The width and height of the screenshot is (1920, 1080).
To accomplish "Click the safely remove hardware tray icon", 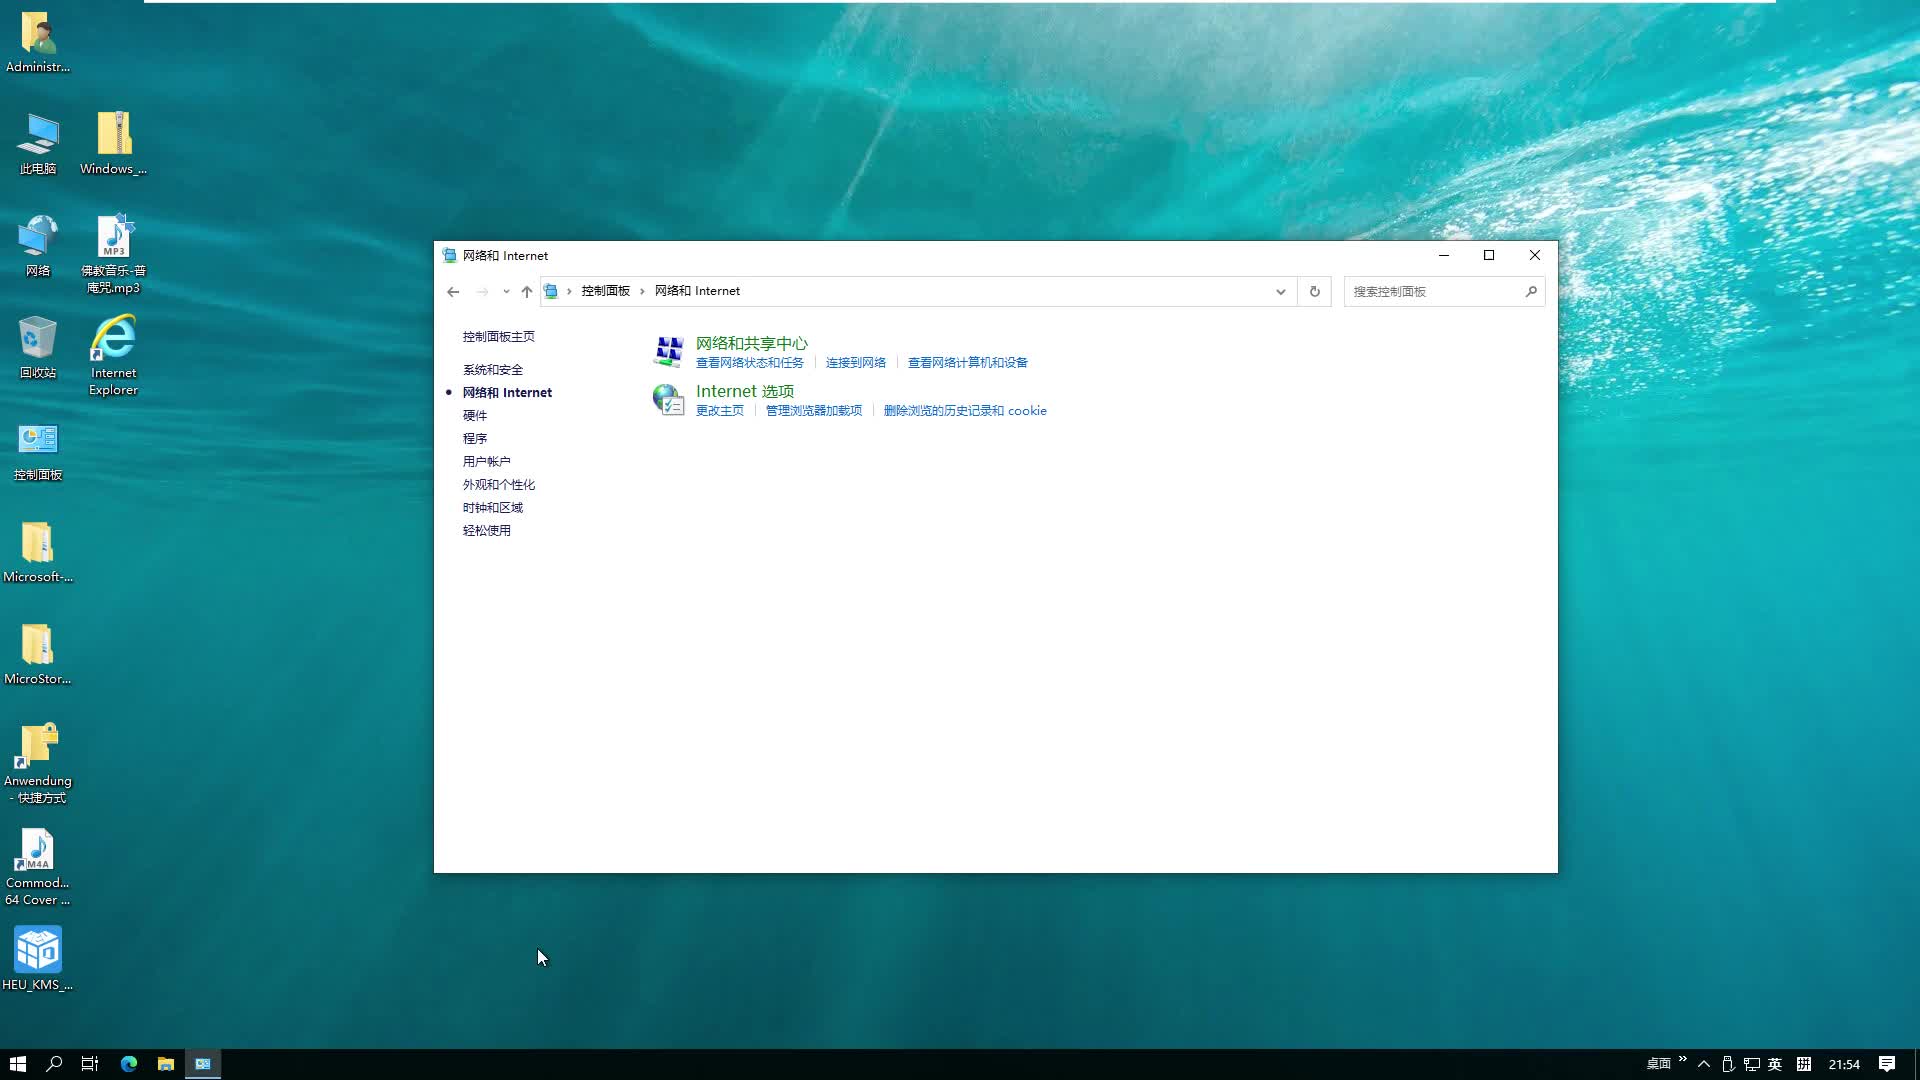I will click(1727, 1064).
